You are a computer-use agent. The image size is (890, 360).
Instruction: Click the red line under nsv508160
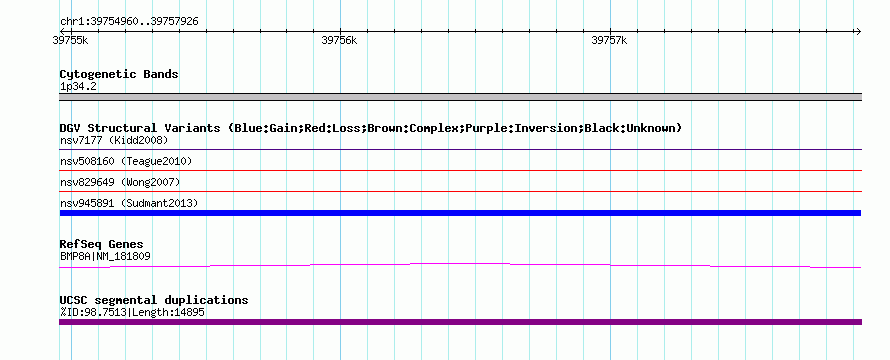pos(460,170)
